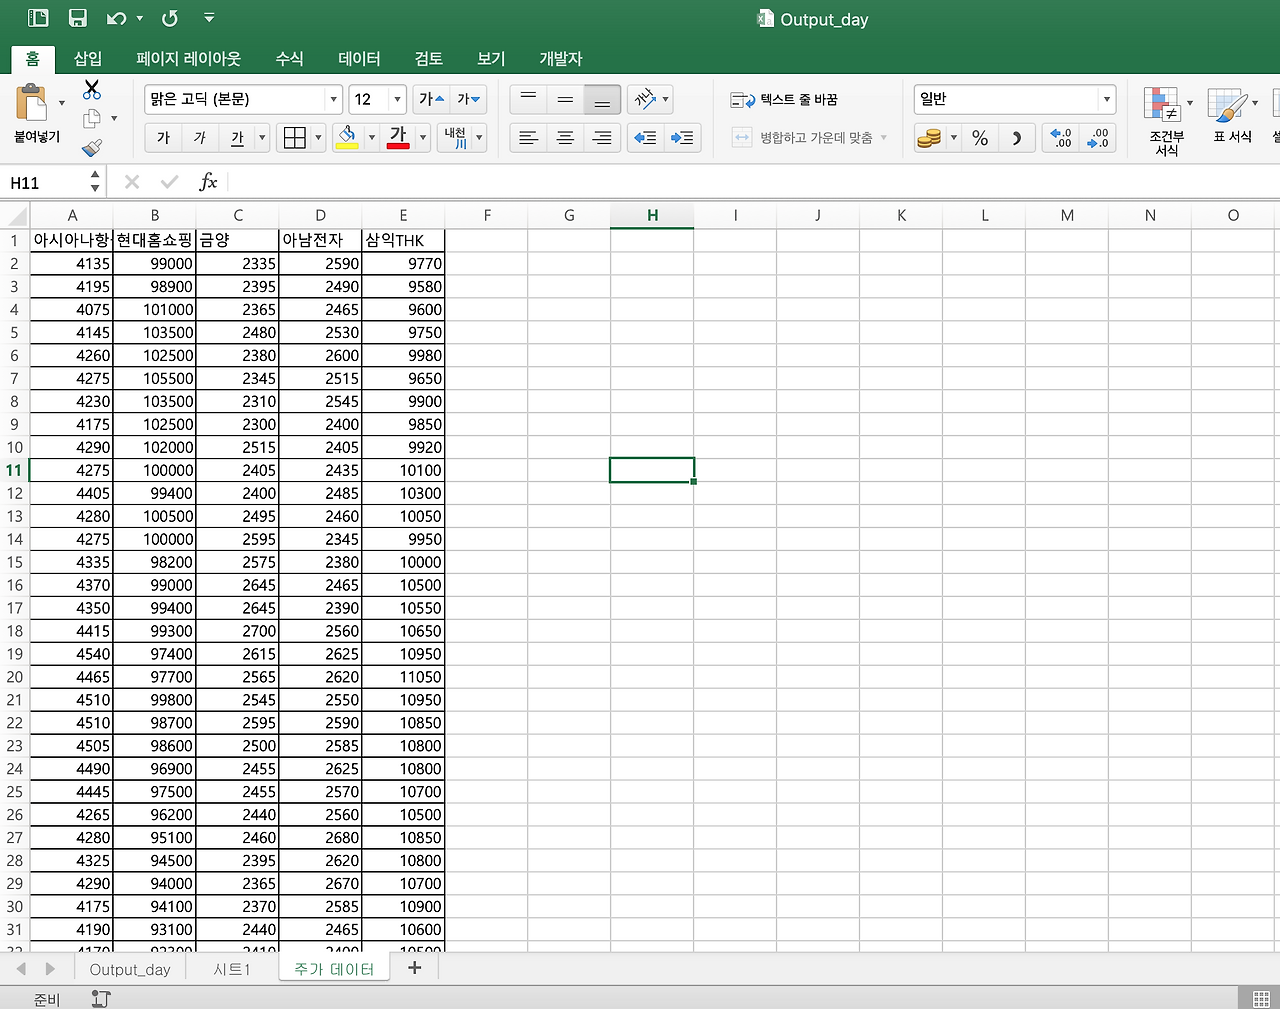
Task: Open the sidebar panel icon in the title bar
Action: [x=38, y=18]
